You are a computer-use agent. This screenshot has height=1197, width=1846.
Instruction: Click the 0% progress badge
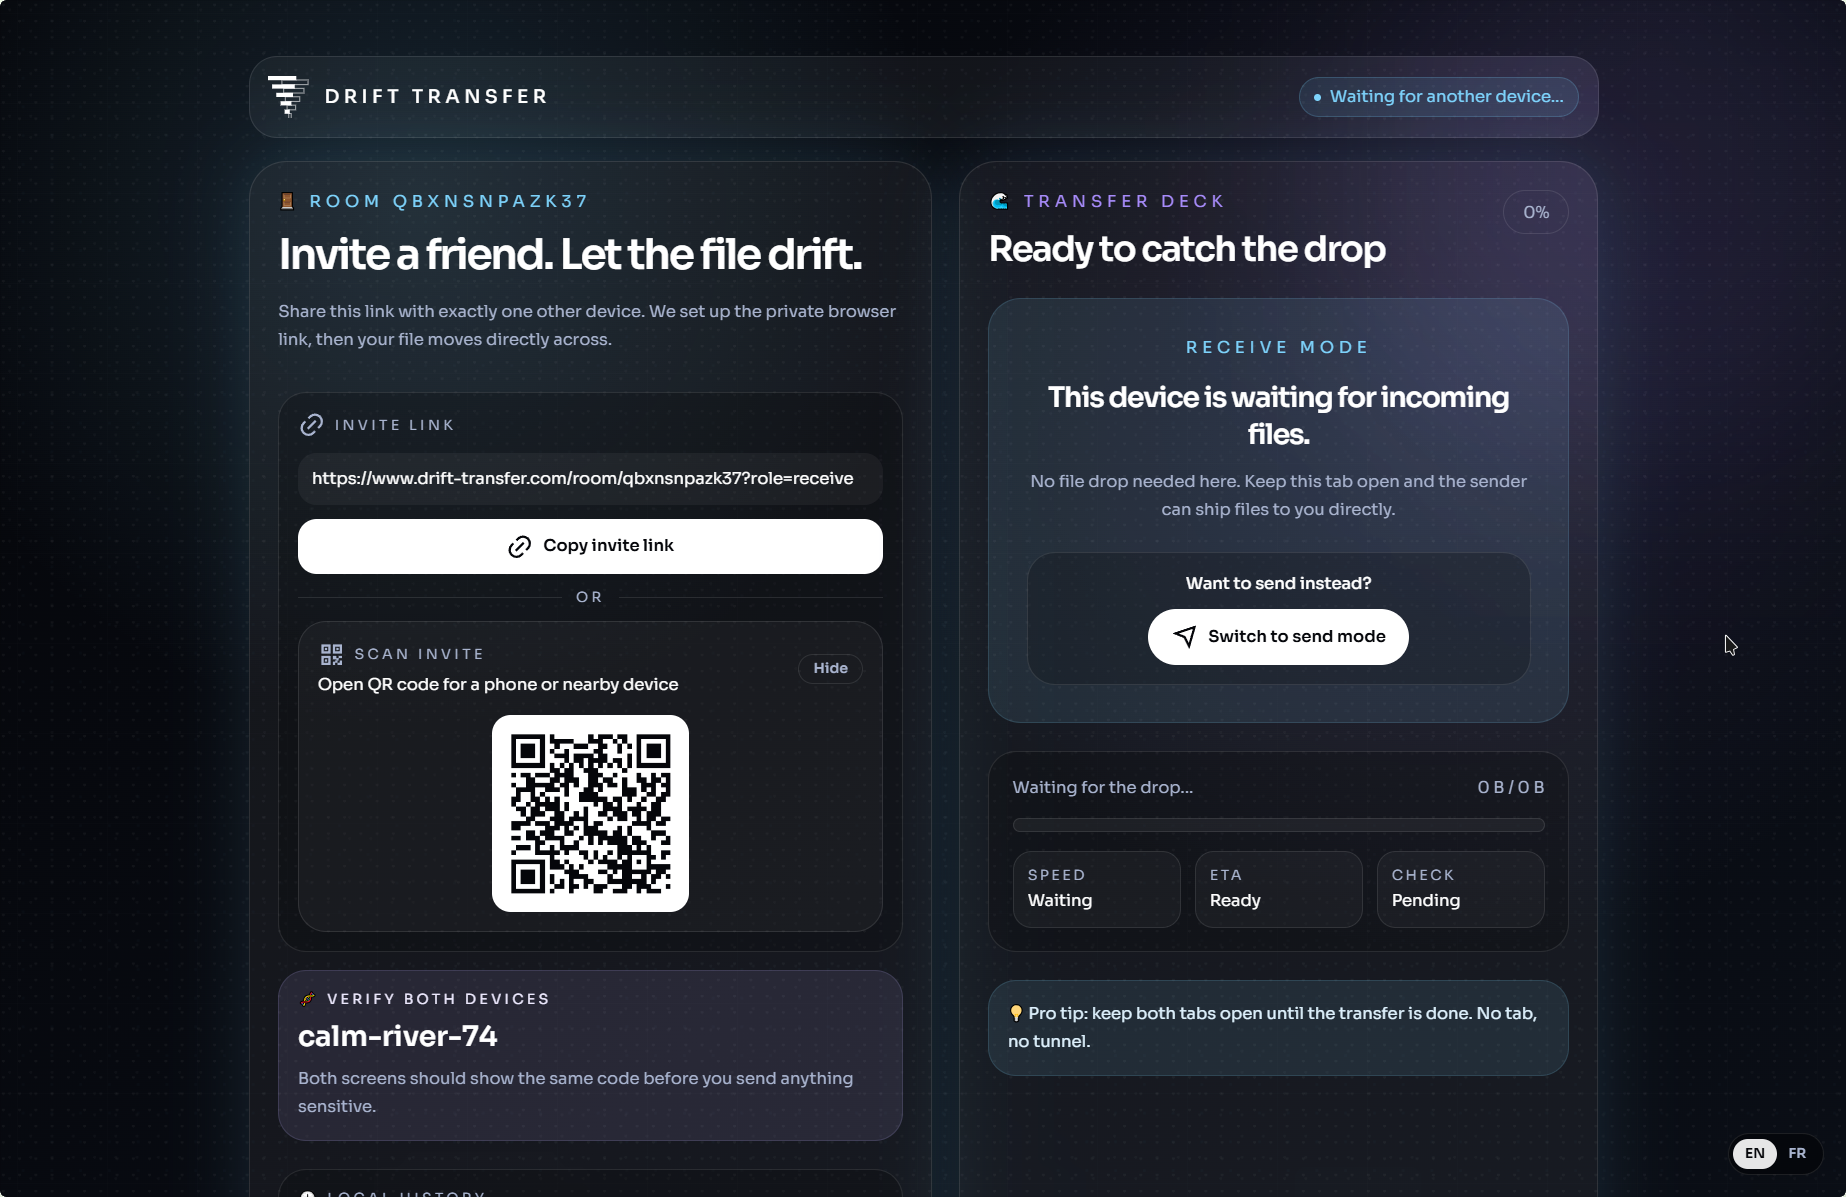tap(1536, 212)
